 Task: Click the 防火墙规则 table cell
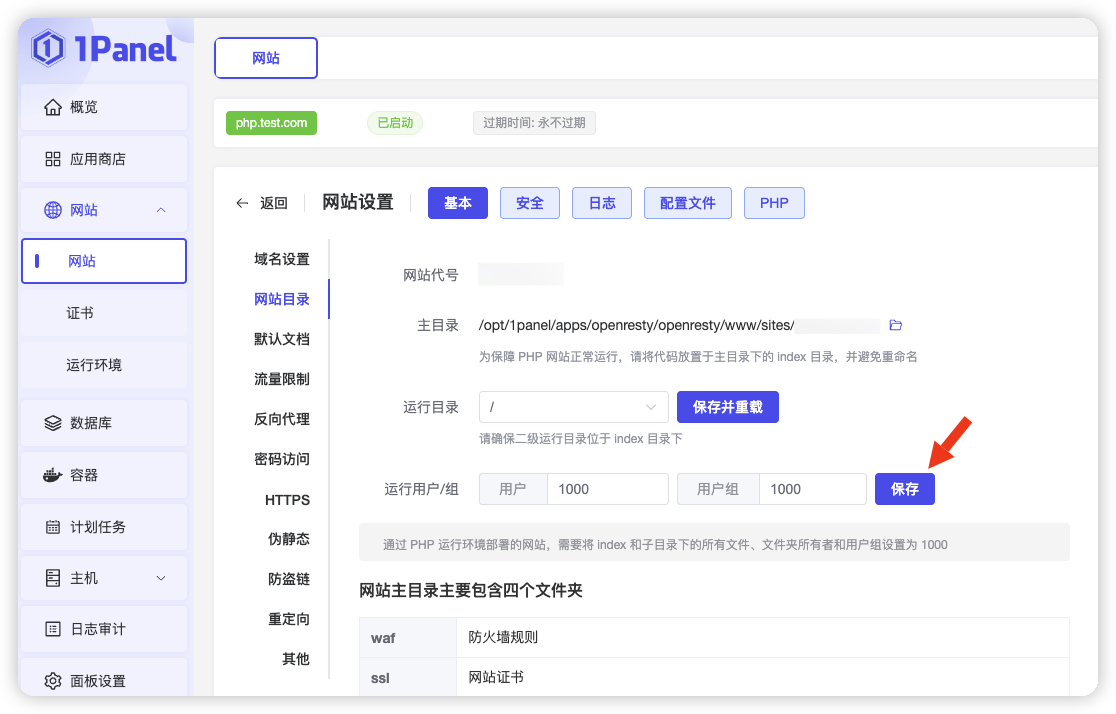763,638
